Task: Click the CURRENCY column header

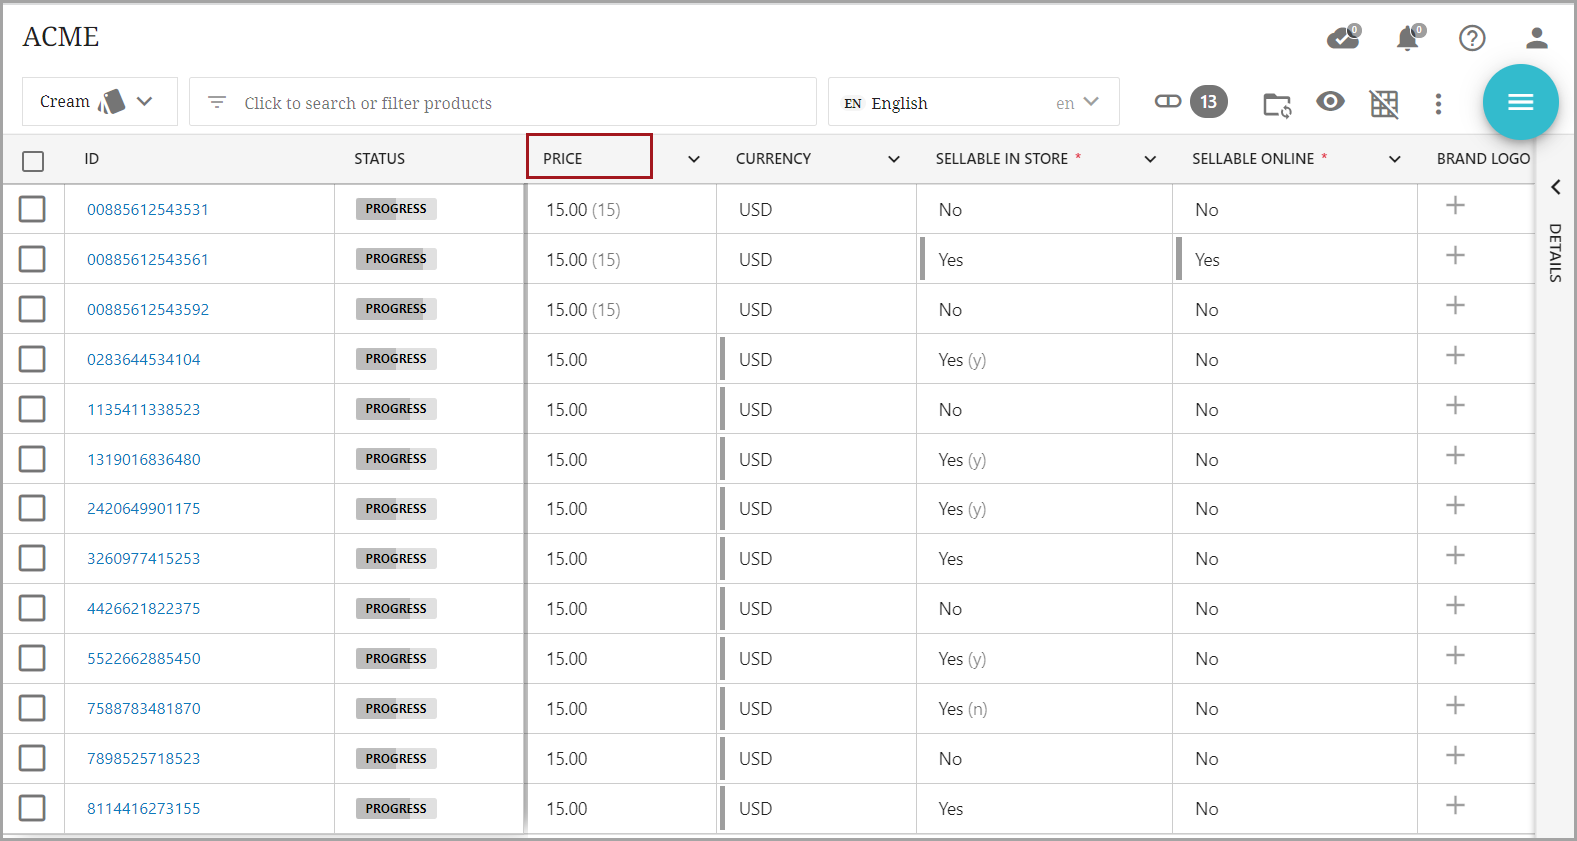Action: click(x=773, y=159)
